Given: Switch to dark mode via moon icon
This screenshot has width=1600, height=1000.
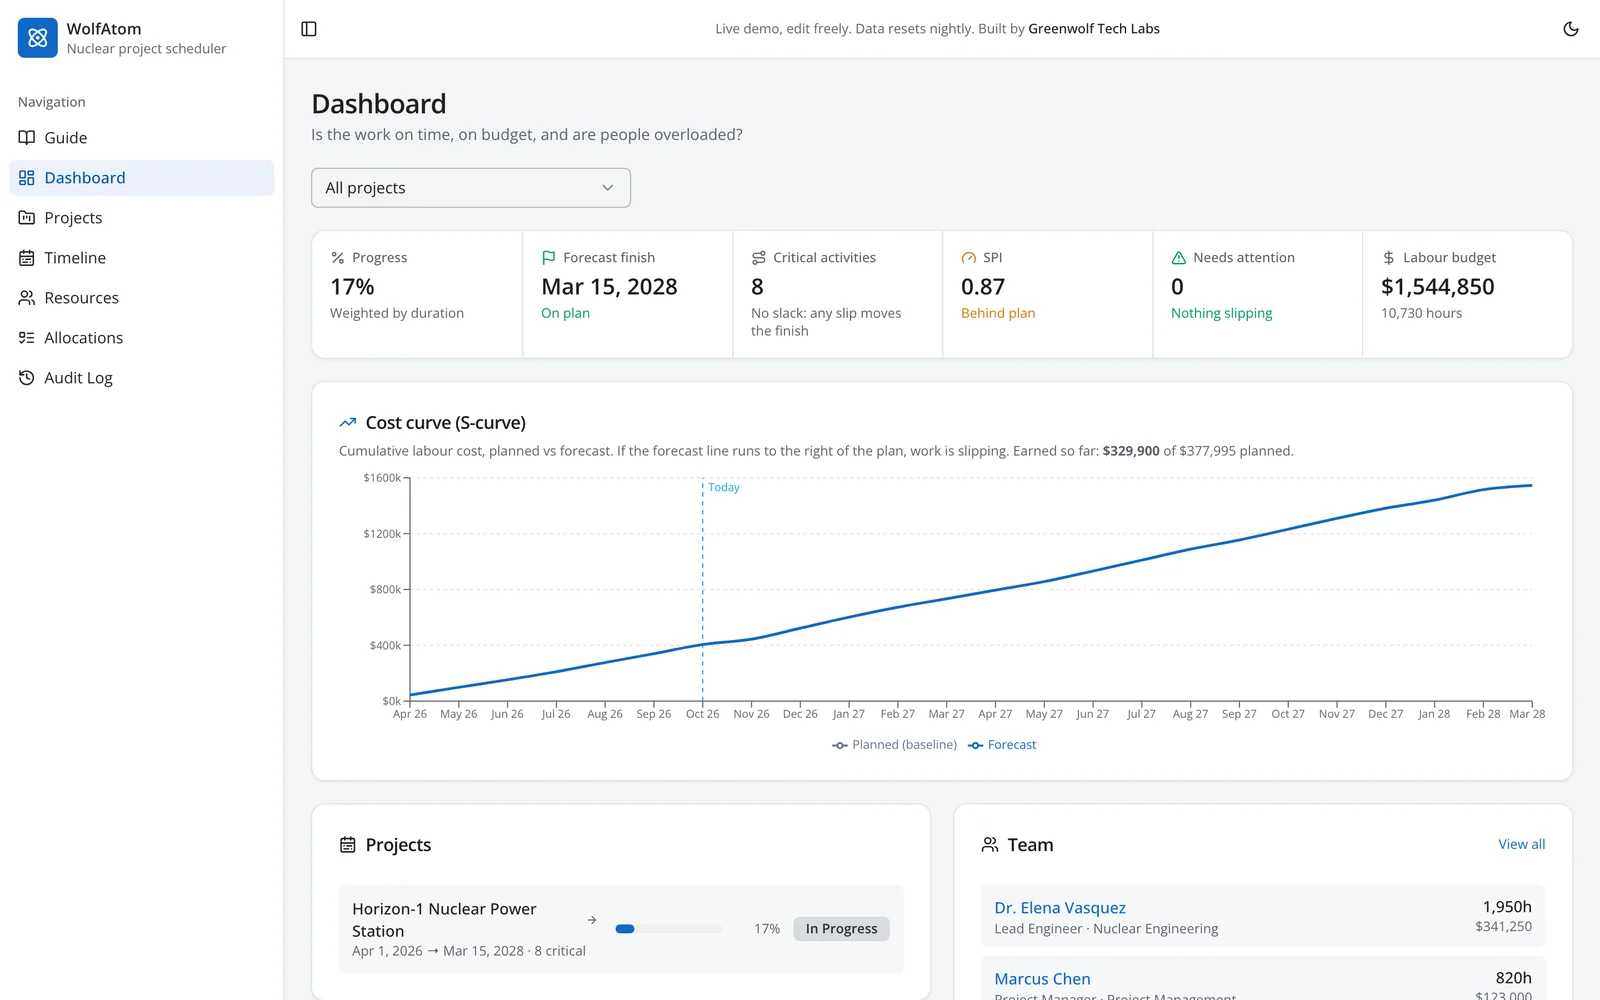Looking at the screenshot, I should click(x=1571, y=29).
